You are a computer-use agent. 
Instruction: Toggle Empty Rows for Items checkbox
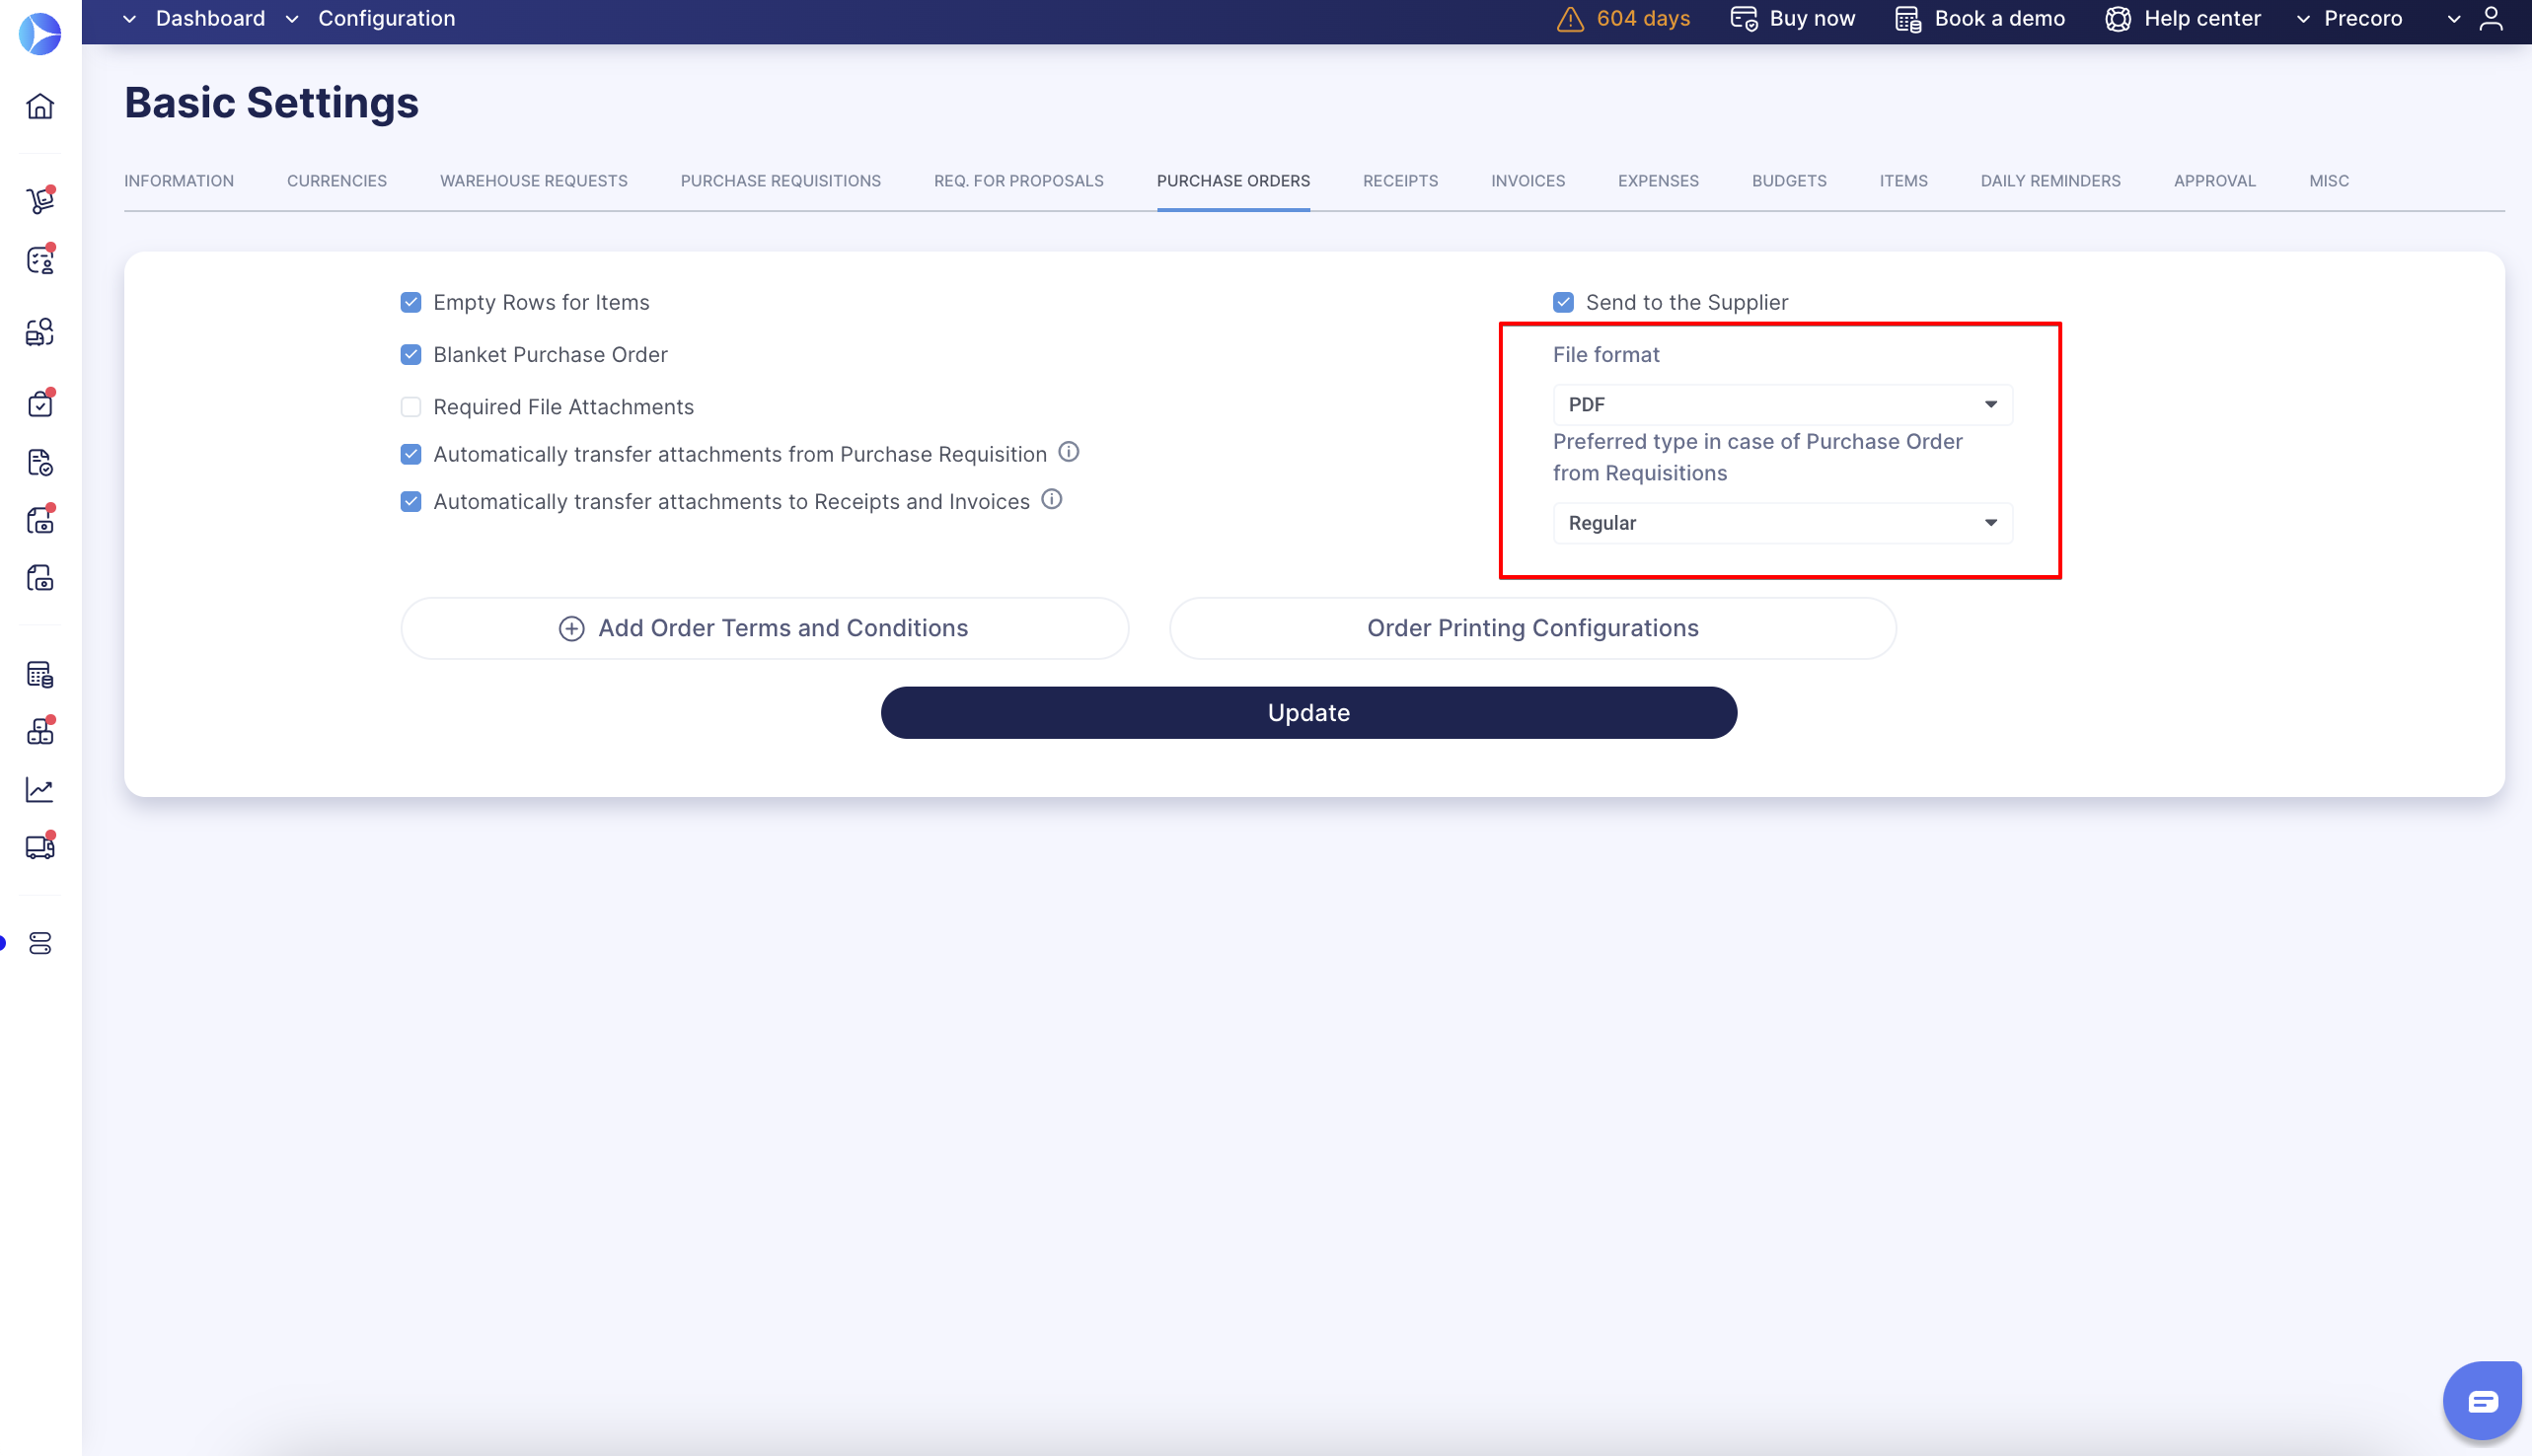[x=411, y=302]
